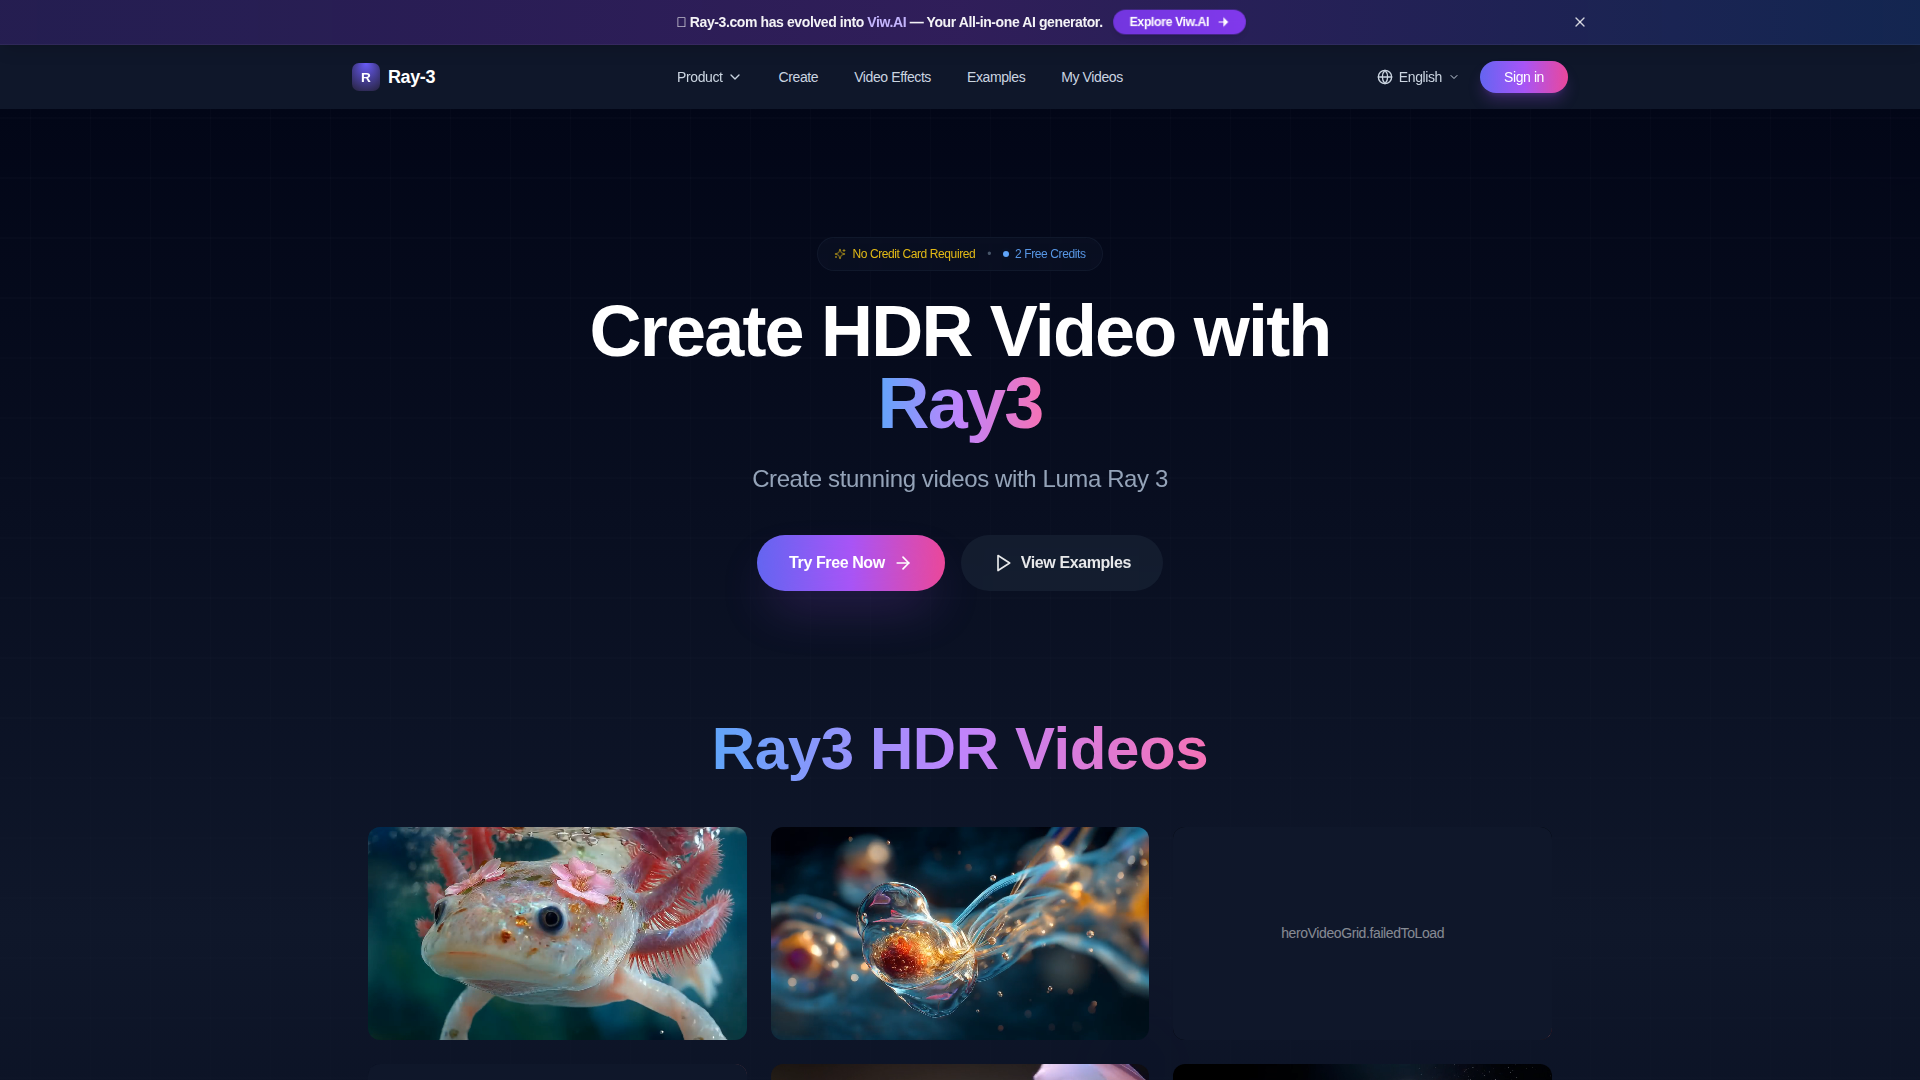The height and width of the screenshot is (1080, 1920).
Task: Click the sparkle No Credit Card icon
Action: click(x=840, y=254)
